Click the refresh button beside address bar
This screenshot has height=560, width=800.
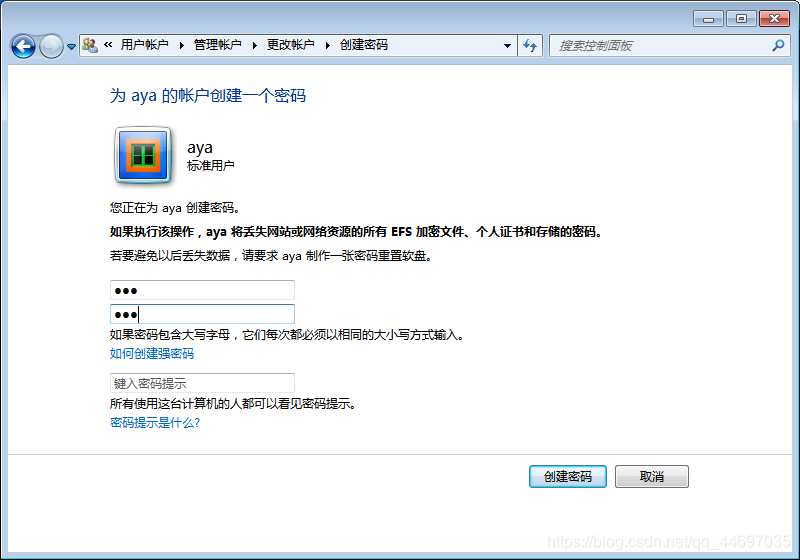(x=530, y=46)
